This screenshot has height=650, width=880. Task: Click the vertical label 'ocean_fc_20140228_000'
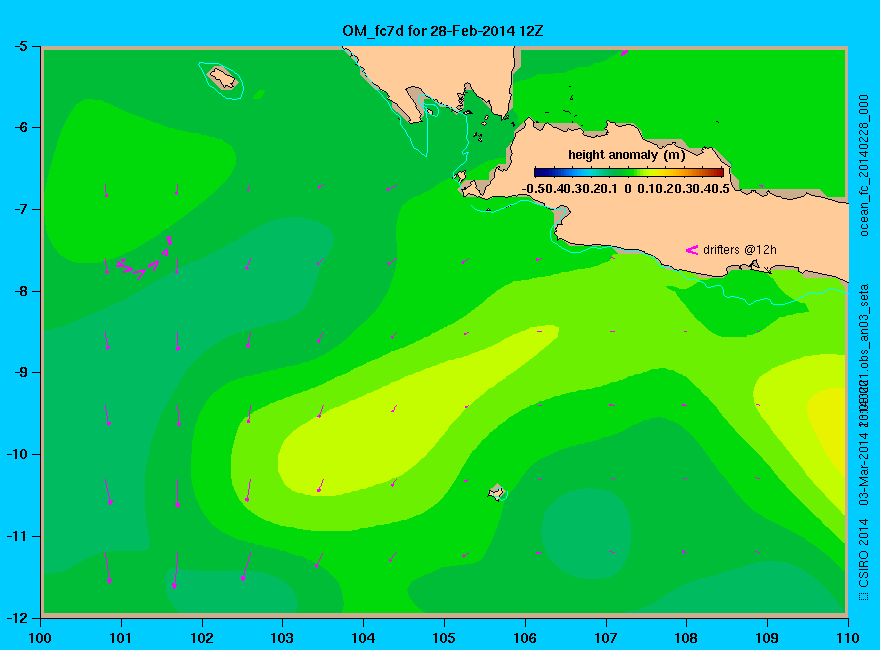click(864, 166)
